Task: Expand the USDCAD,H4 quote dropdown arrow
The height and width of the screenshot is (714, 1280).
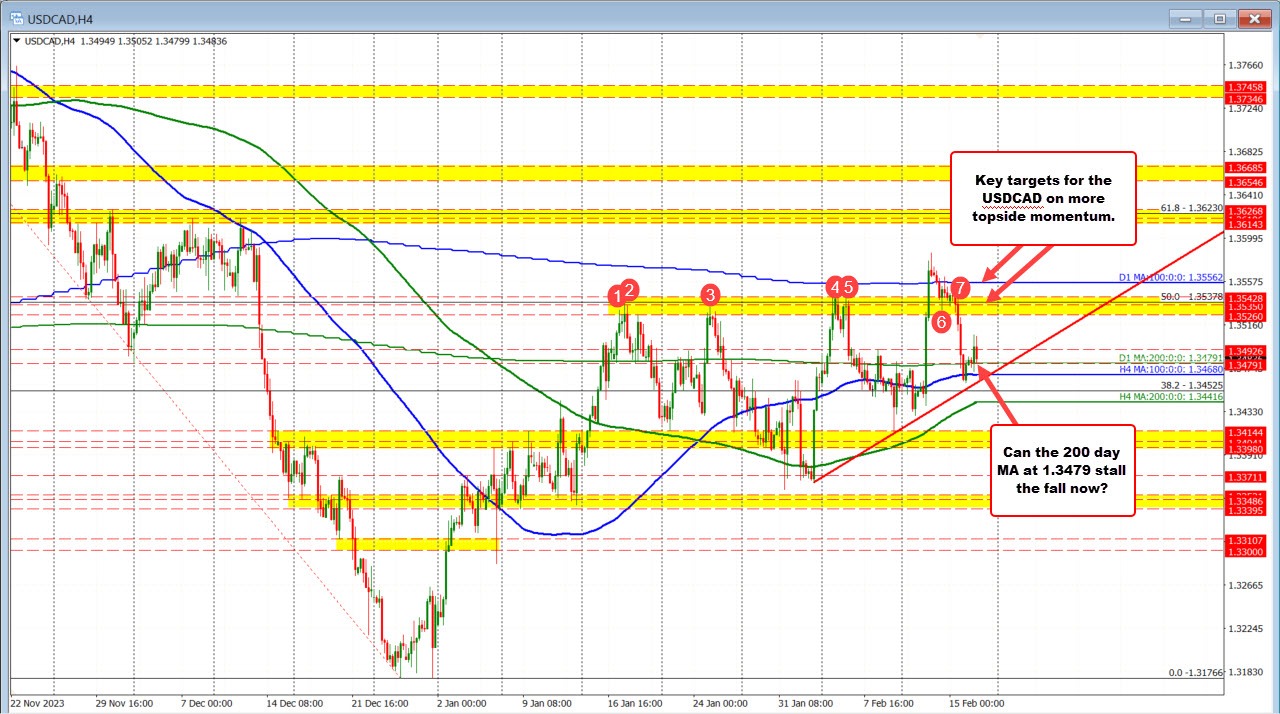Action: [16, 41]
